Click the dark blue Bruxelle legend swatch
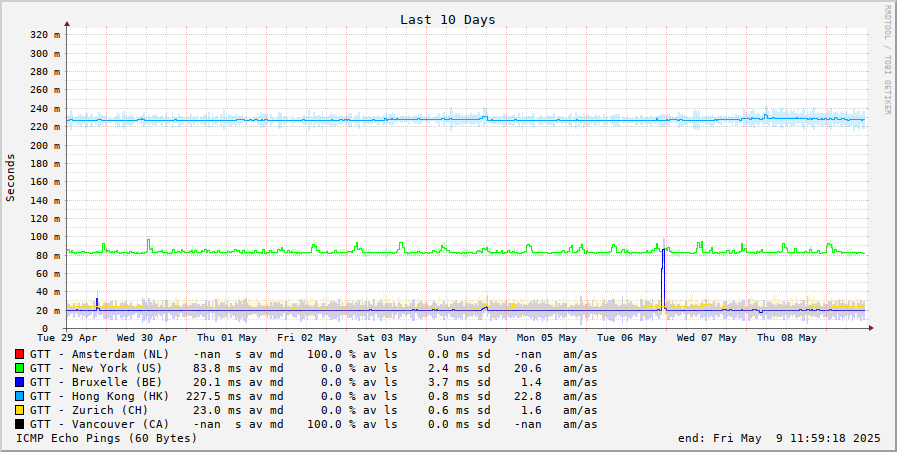This screenshot has width=897, height=452. point(19,382)
